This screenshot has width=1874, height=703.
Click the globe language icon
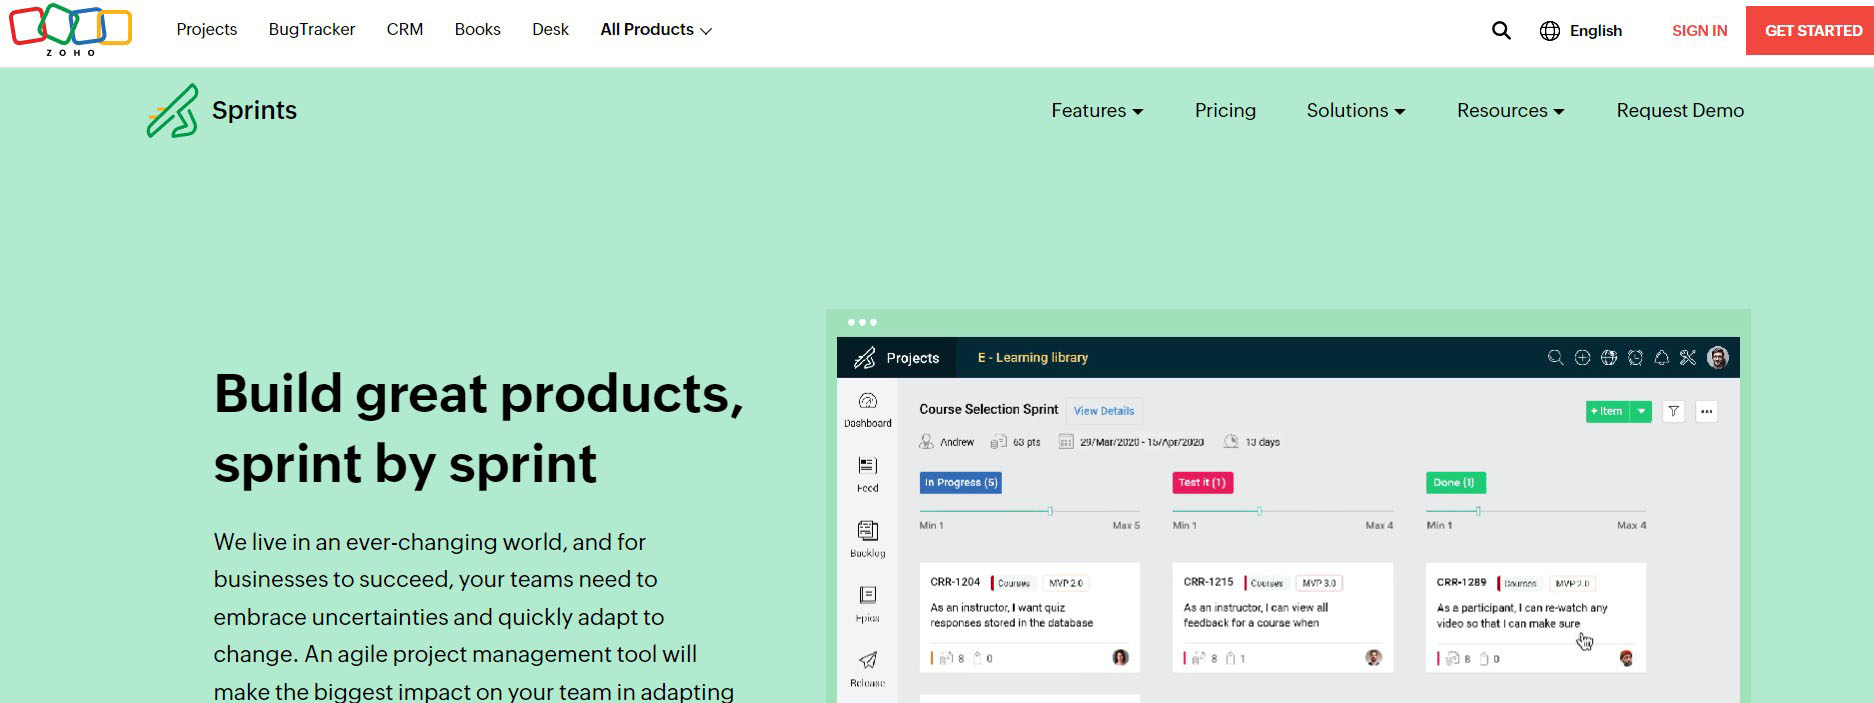point(1550,31)
